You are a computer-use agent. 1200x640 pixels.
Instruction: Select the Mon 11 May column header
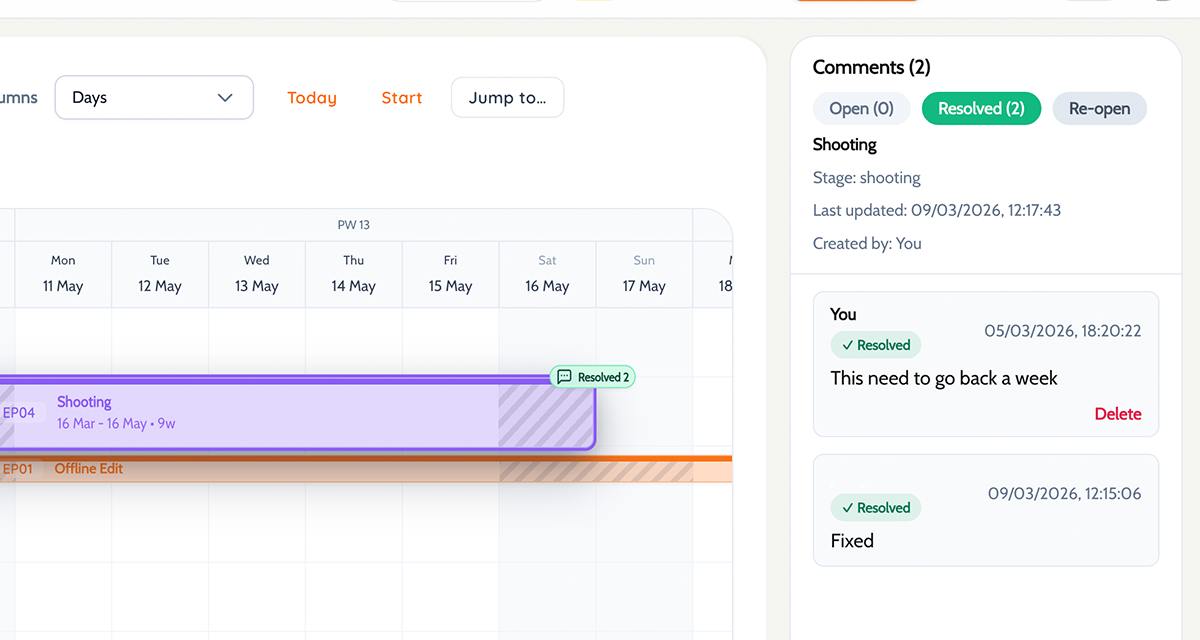63,274
